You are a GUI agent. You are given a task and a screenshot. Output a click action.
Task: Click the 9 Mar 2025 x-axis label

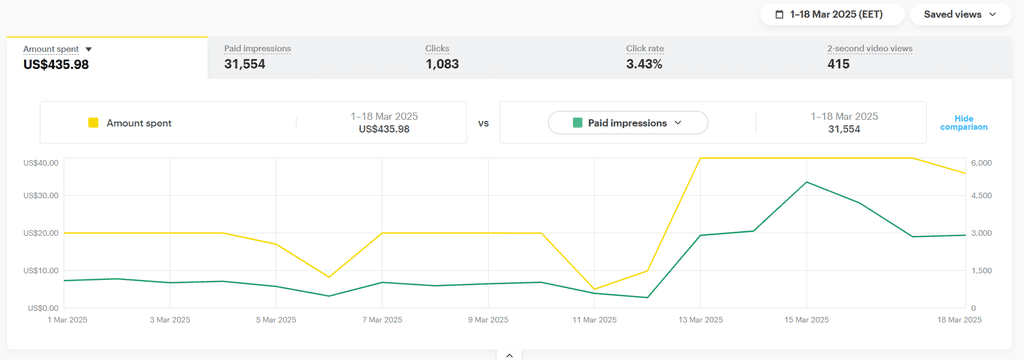(488, 320)
